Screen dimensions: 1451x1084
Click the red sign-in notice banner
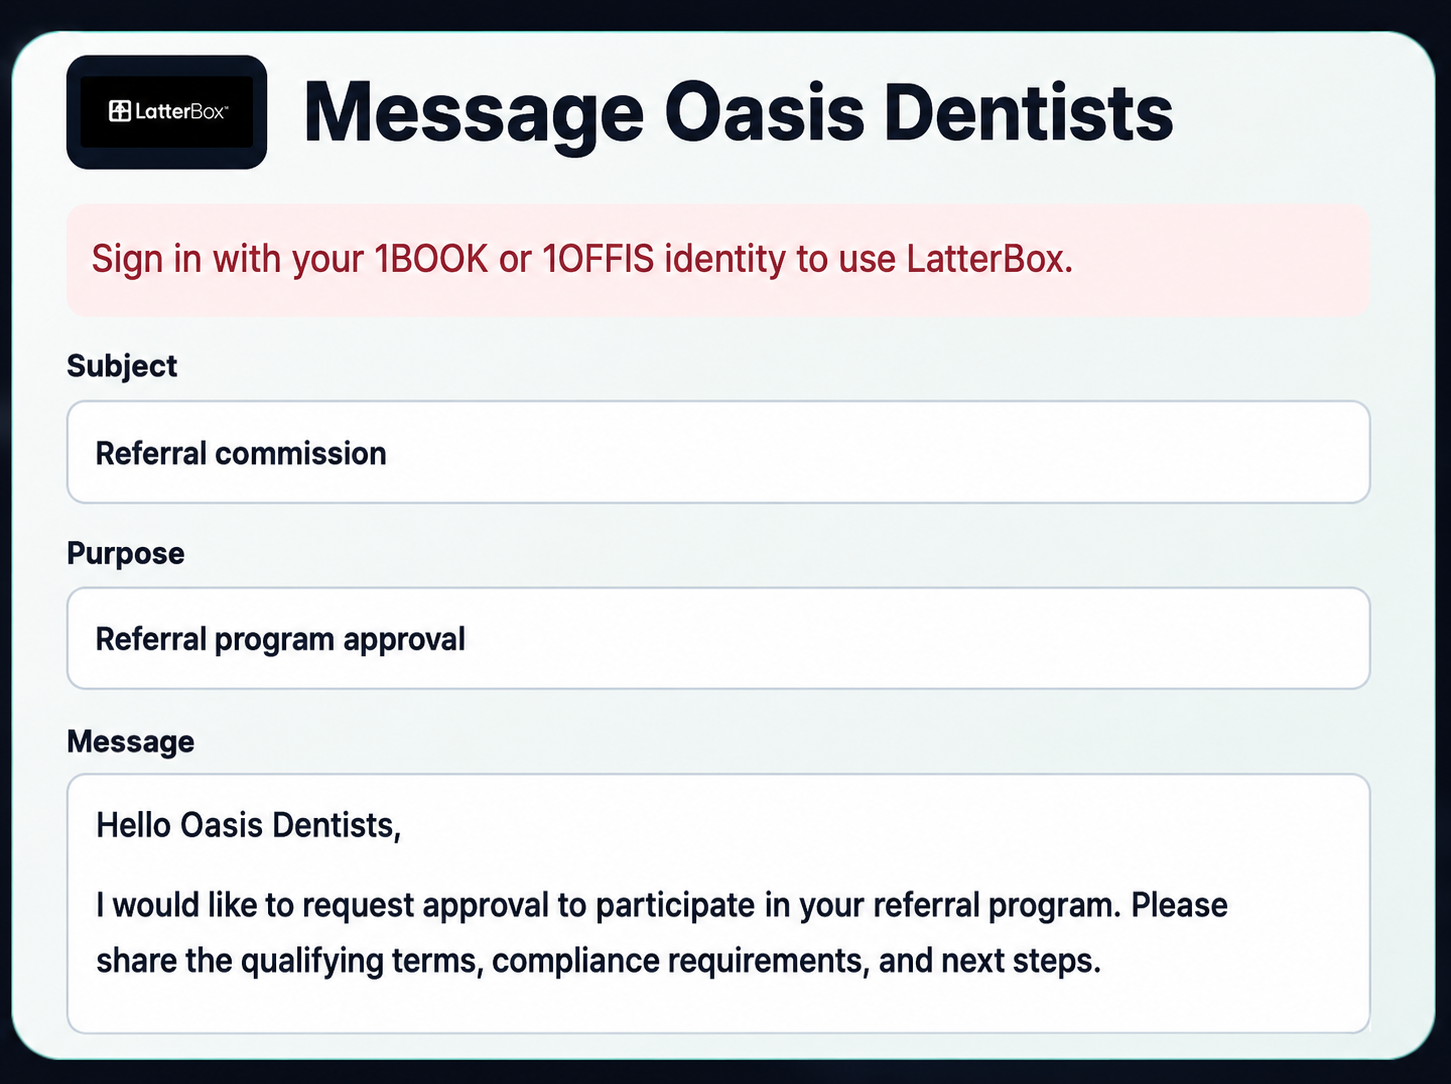pyautogui.click(x=718, y=260)
